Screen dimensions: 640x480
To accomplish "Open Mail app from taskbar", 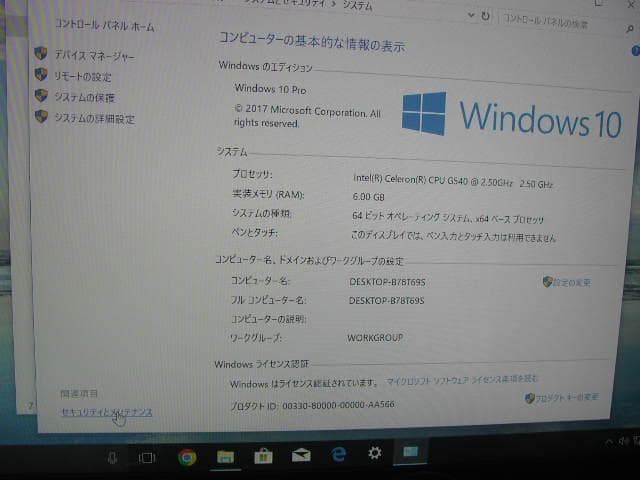I will (301, 455).
